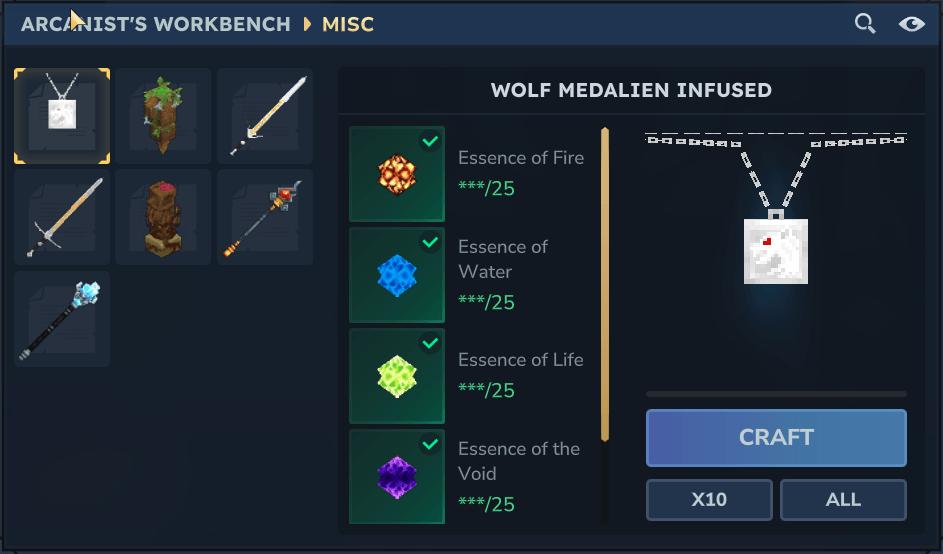Click the Essence of the Void slot

point(397,476)
